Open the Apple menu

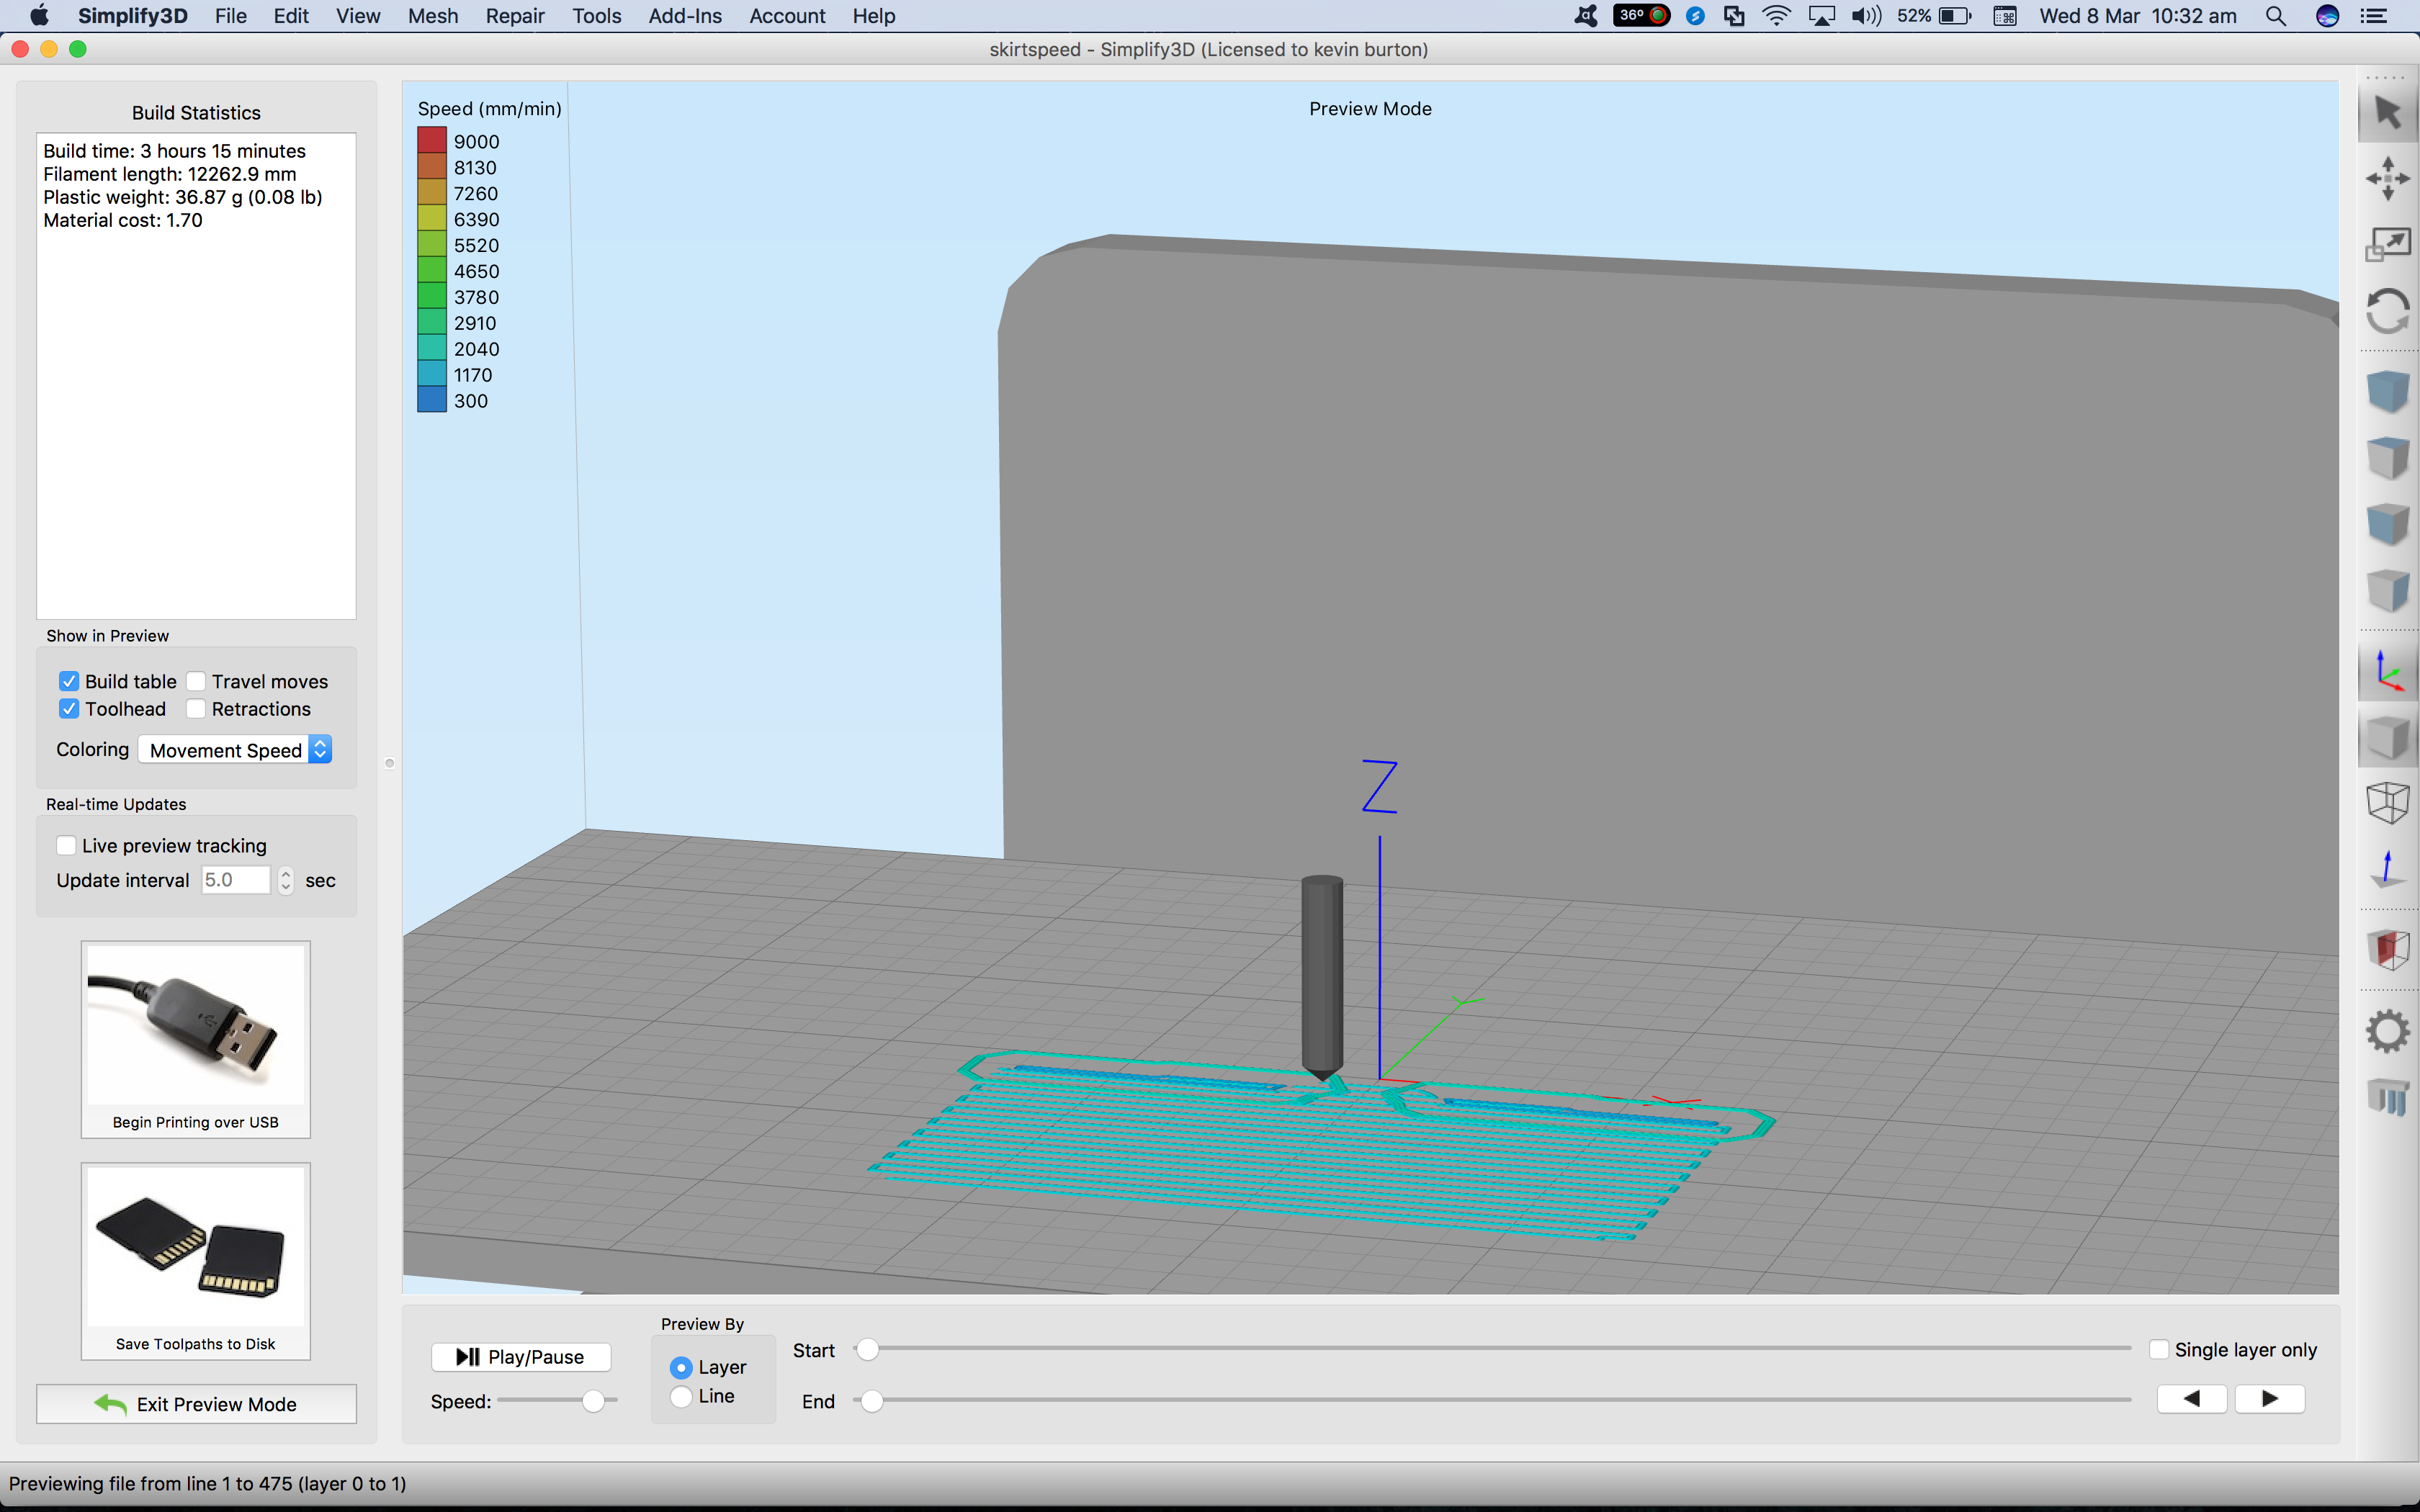[x=38, y=16]
